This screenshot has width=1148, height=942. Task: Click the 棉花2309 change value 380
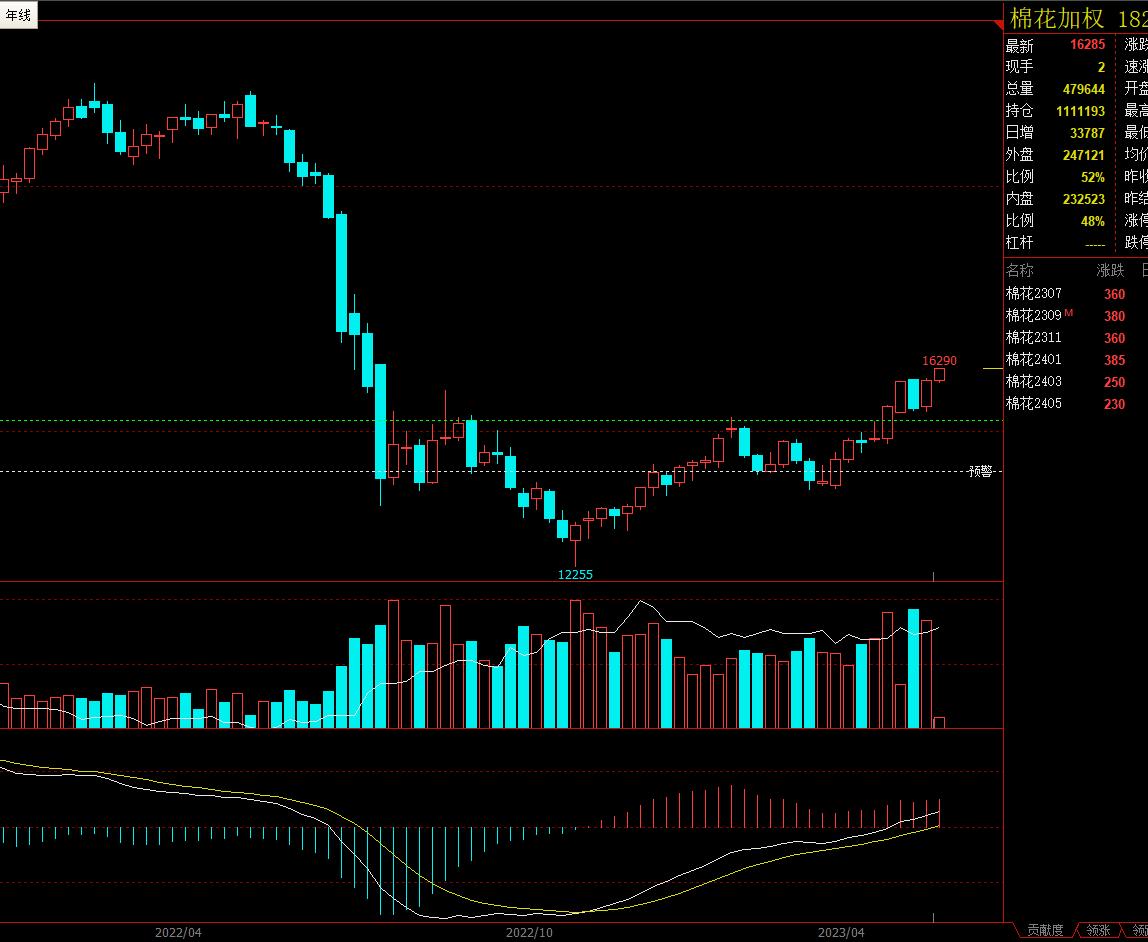pyautogui.click(x=1114, y=316)
